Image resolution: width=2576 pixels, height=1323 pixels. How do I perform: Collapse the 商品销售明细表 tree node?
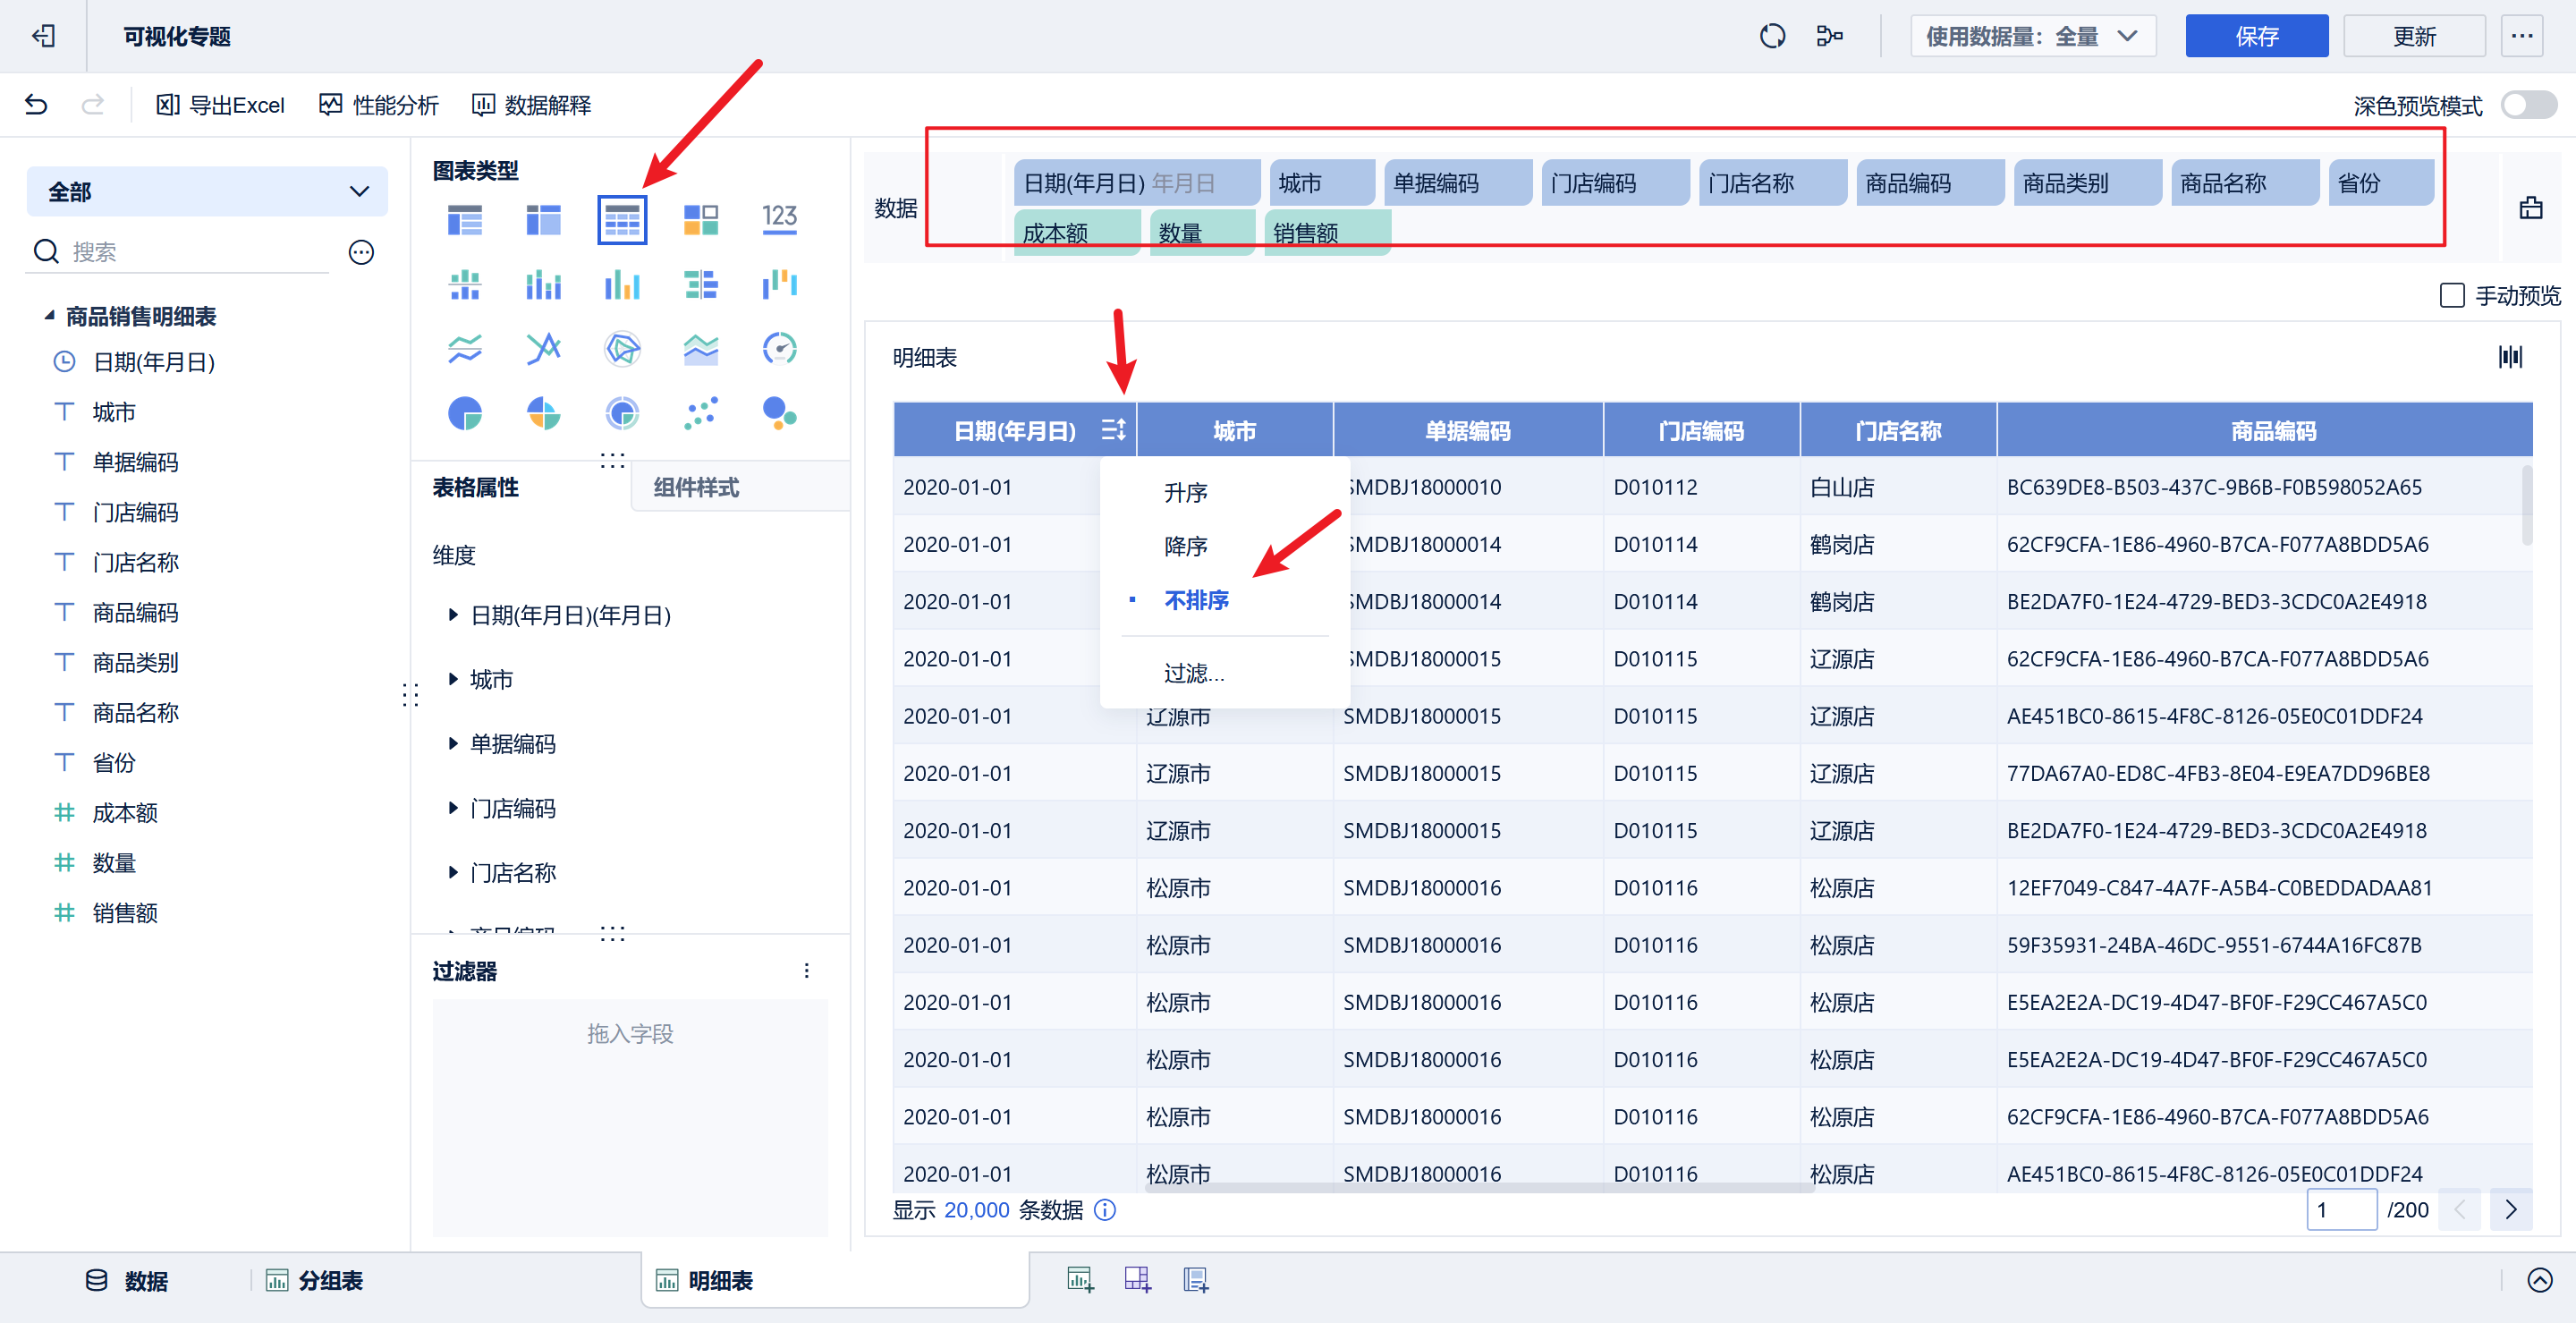click(49, 316)
